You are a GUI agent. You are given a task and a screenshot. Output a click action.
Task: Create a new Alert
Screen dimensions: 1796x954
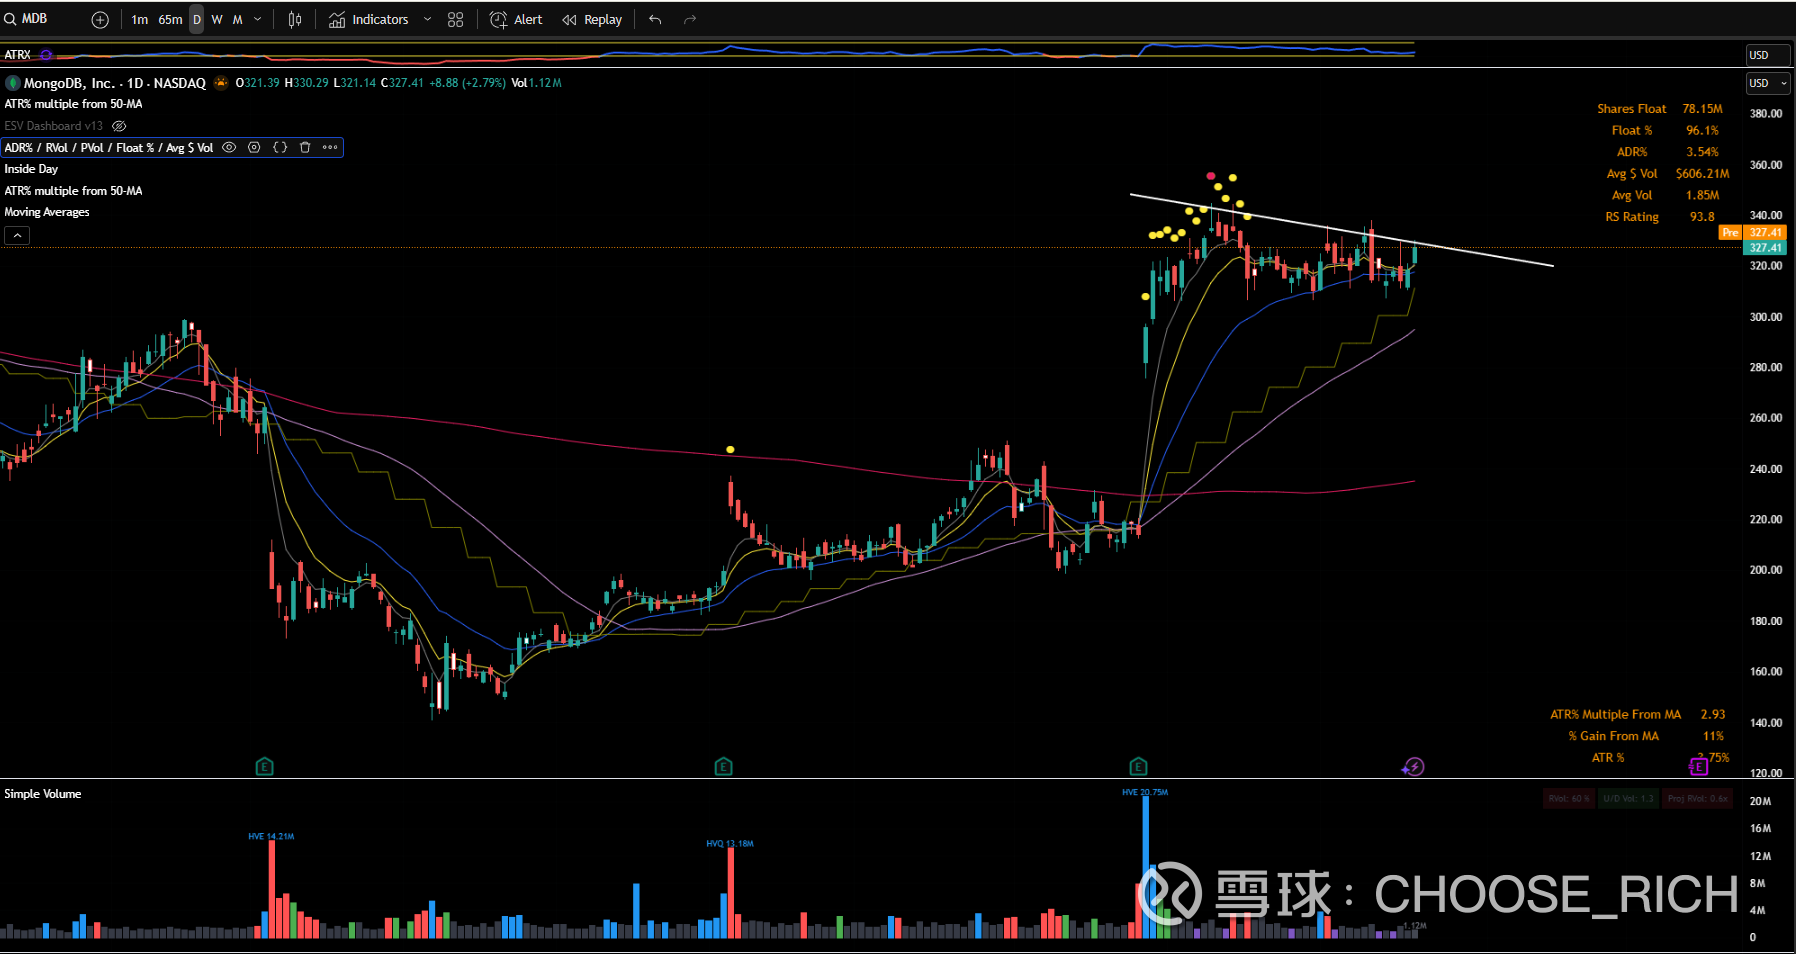tap(516, 20)
